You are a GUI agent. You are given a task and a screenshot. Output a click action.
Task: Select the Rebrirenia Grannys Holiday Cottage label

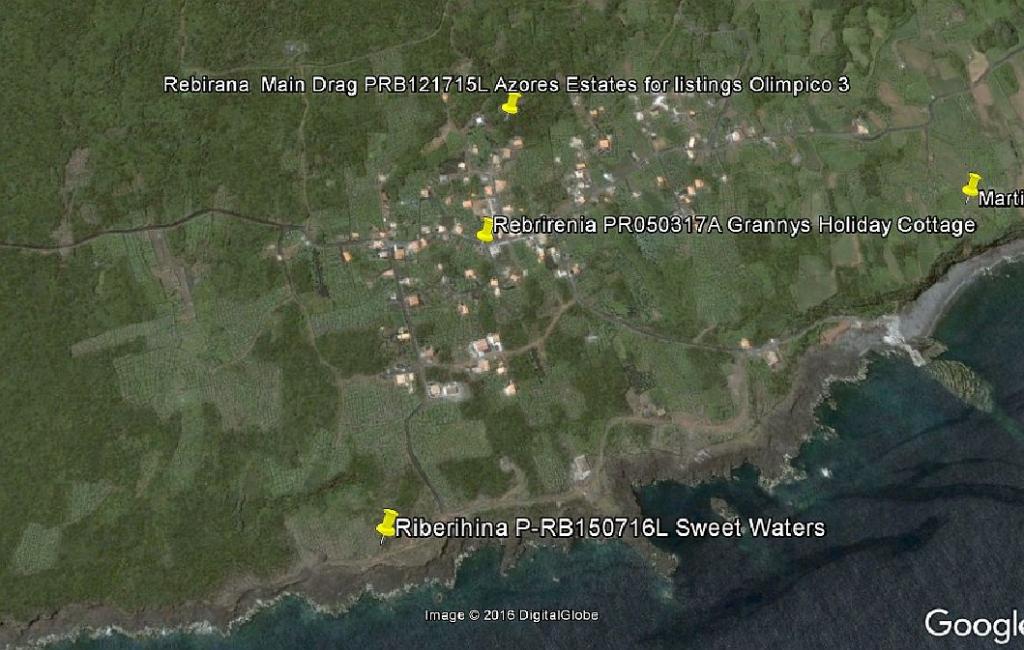coord(734,225)
